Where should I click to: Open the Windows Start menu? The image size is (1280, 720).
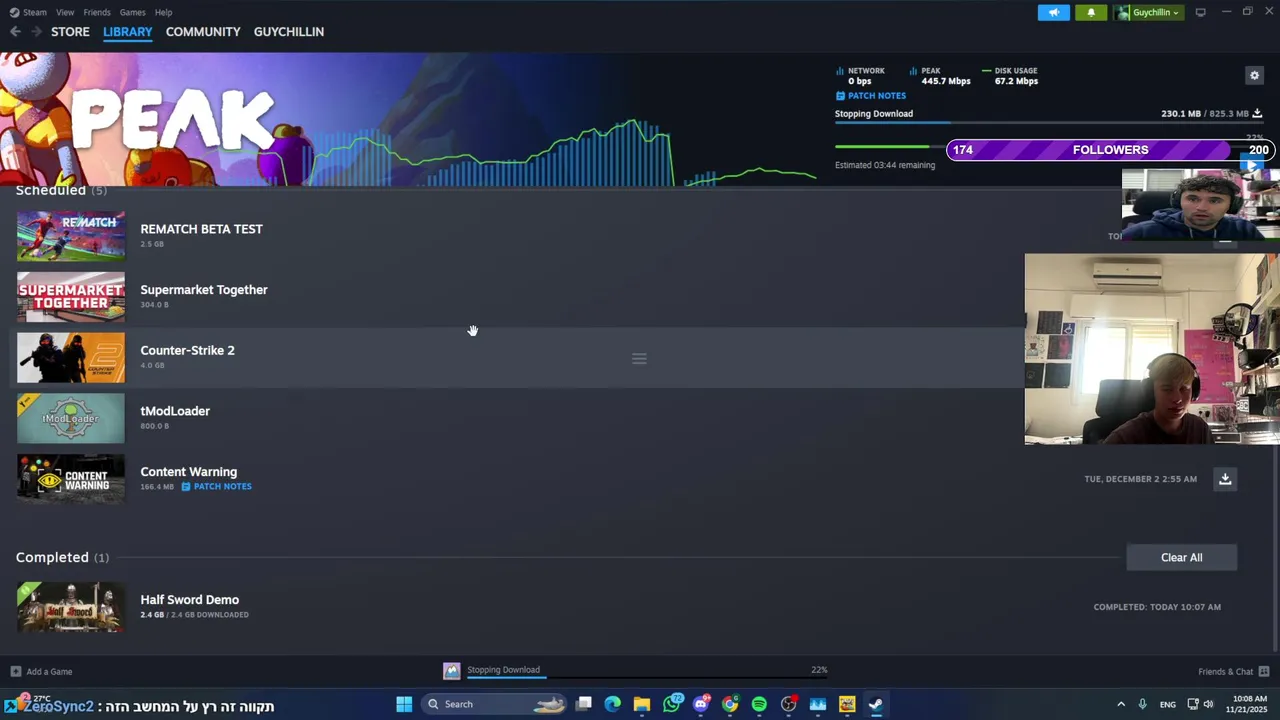[404, 704]
